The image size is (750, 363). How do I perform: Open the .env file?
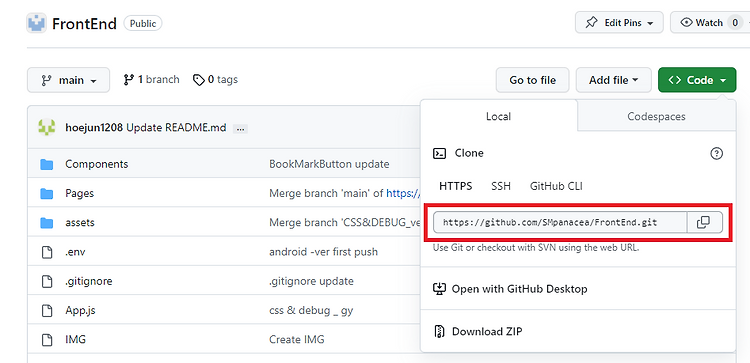[75, 252]
